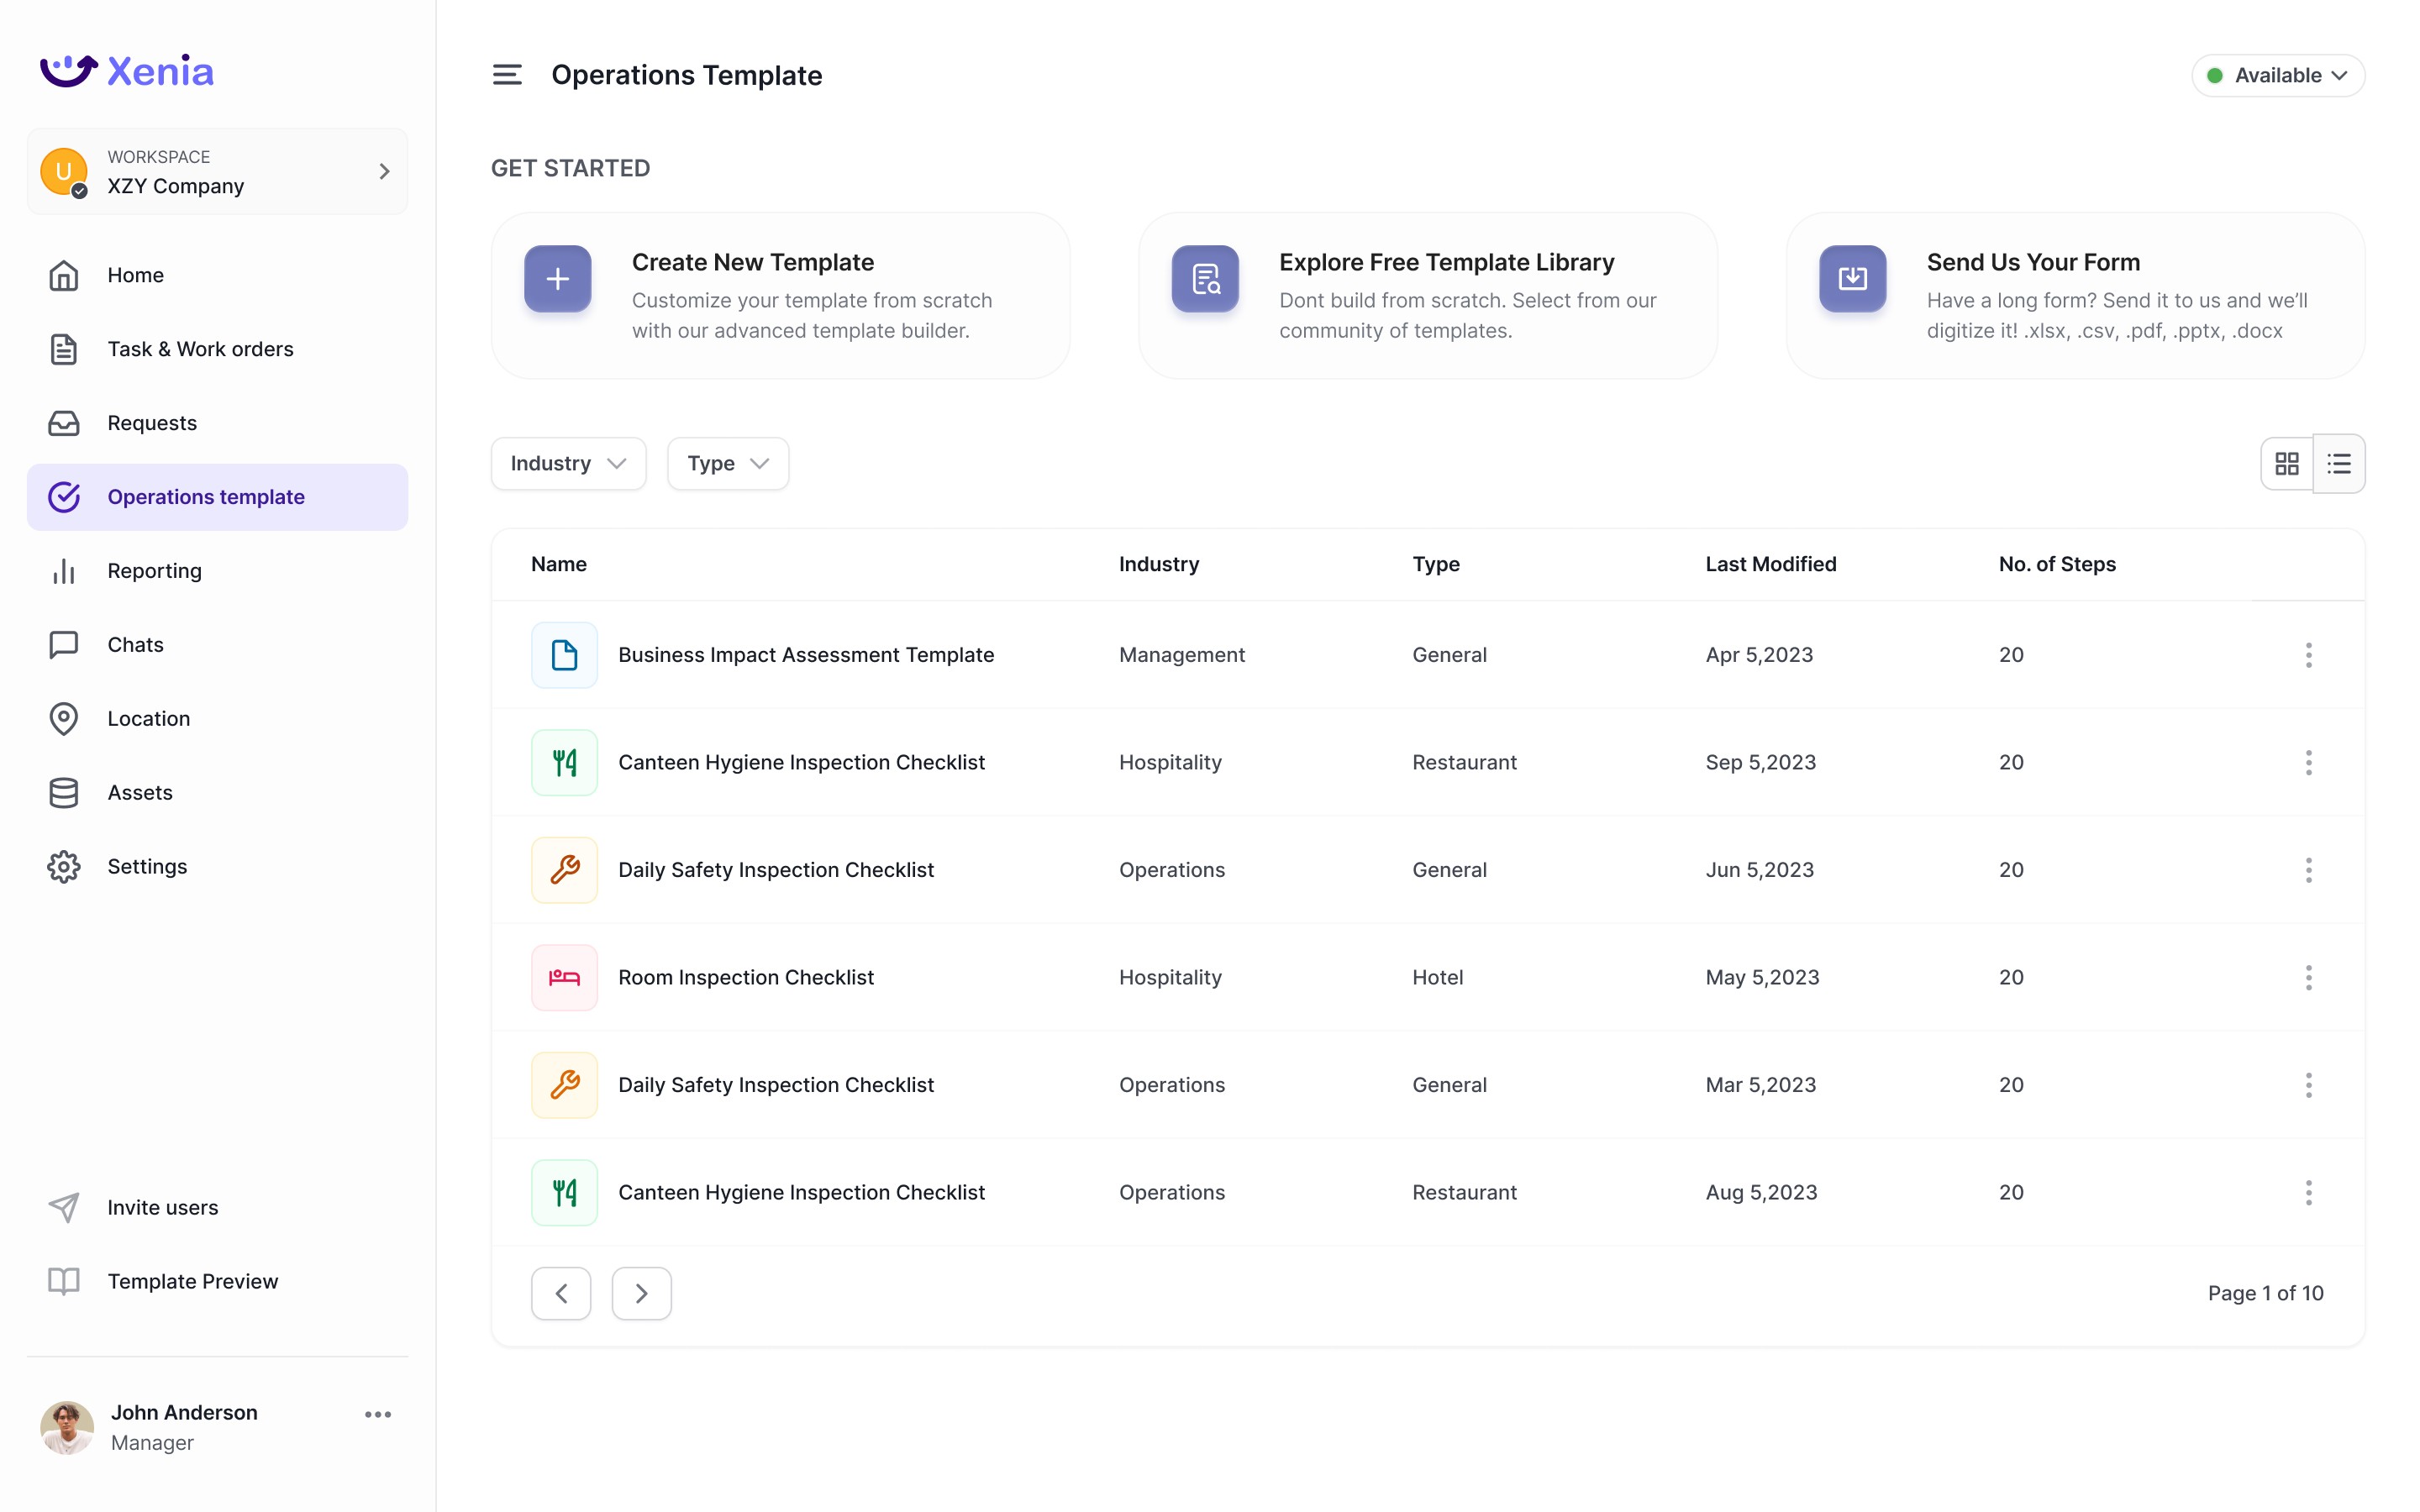Screen dimensions: 2420x1512
Task: Open the Available status dropdown
Action: pyautogui.click(x=2277, y=76)
